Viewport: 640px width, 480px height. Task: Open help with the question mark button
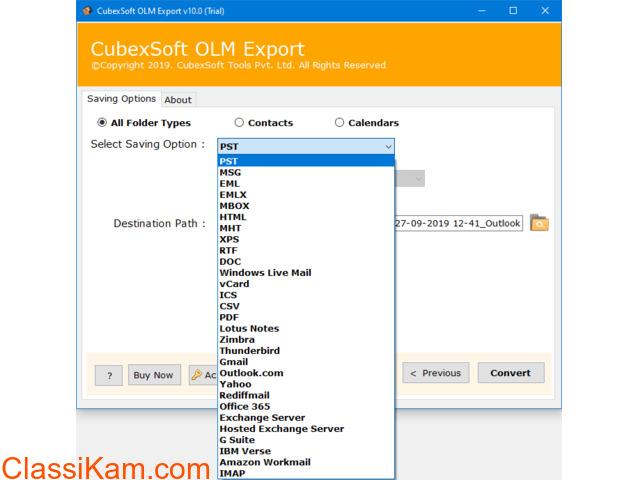pyautogui.click(x=109, y=376)
